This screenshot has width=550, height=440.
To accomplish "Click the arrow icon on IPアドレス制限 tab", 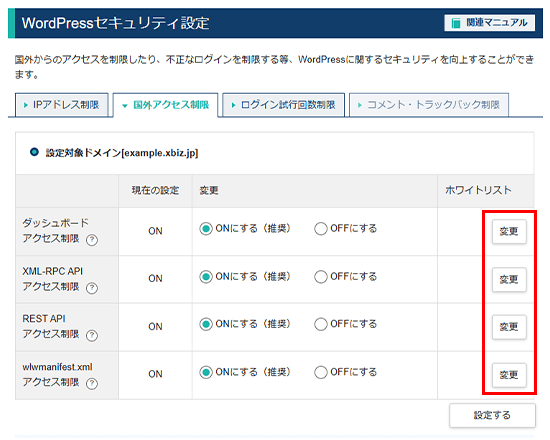I will pyautogui.click(x=26, y=105).
